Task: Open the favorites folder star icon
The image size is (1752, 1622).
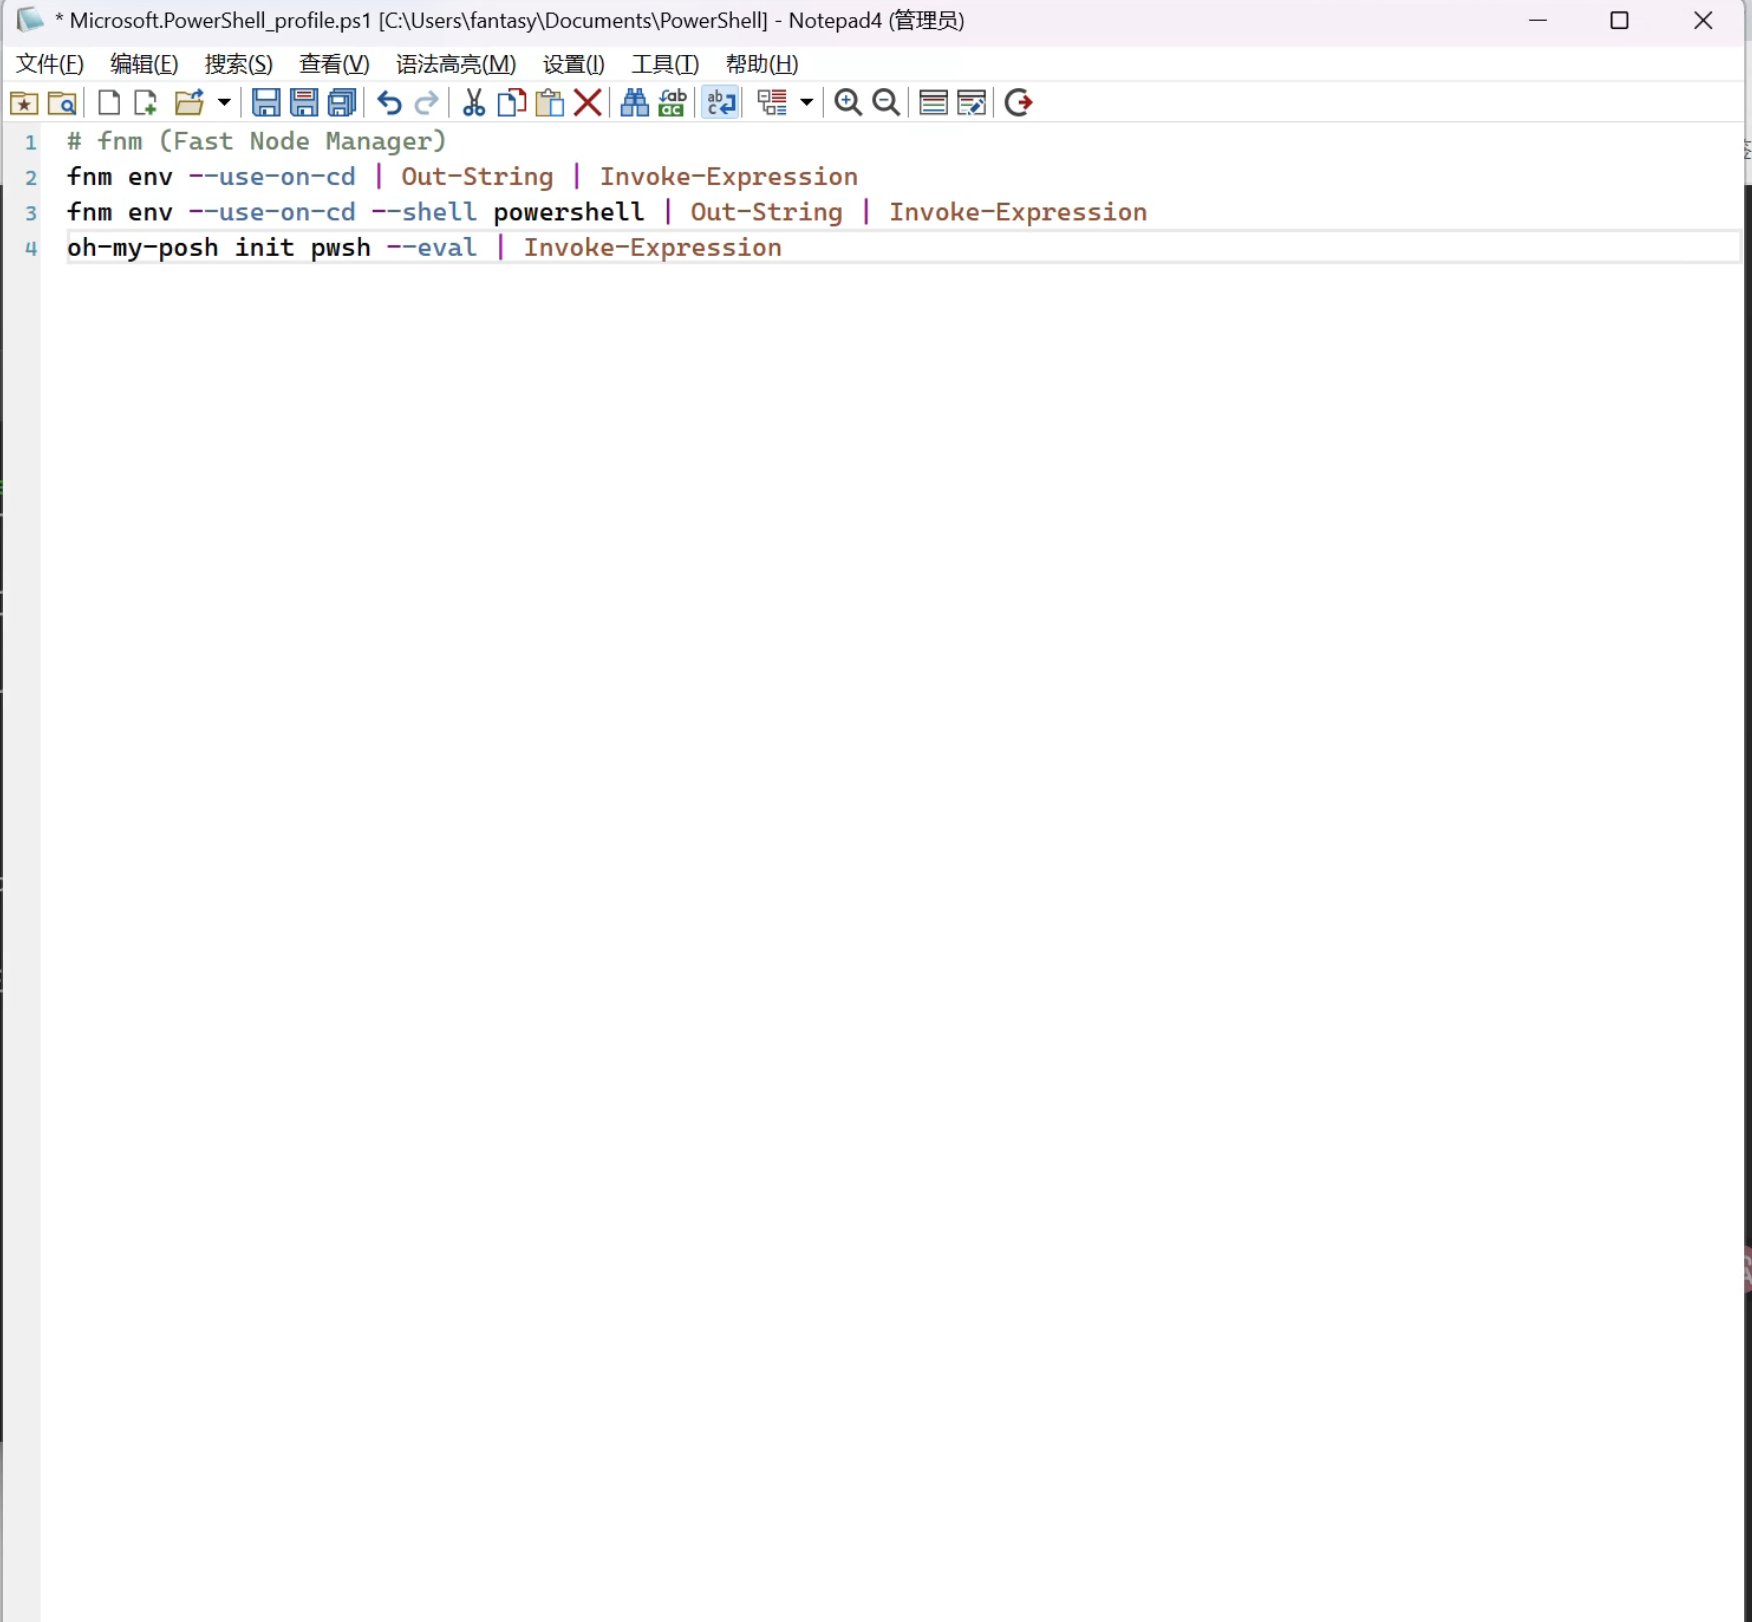Action: (x=24, y=103)
